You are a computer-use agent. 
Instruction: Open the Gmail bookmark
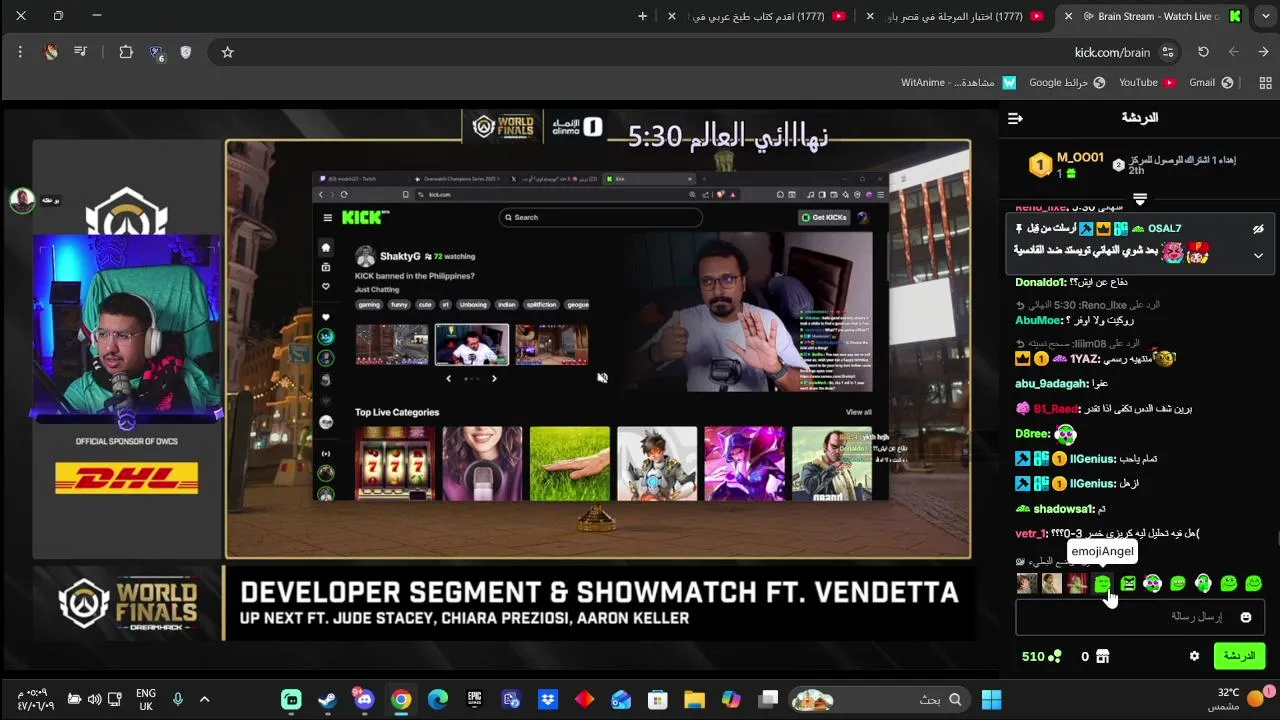point(1210,82)
